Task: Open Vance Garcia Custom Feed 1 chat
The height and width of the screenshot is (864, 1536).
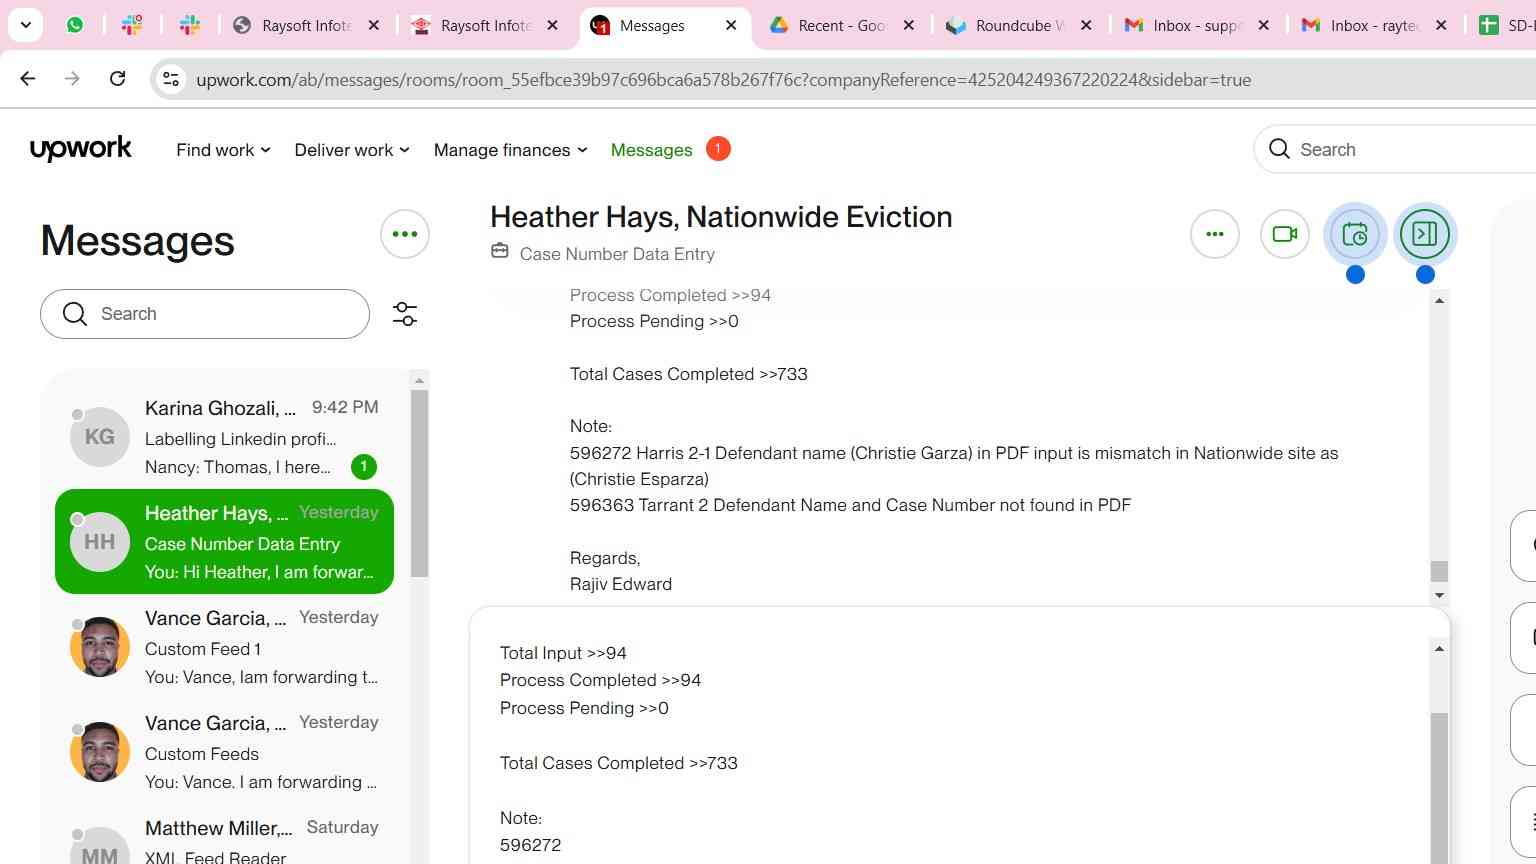Action: 224,647
